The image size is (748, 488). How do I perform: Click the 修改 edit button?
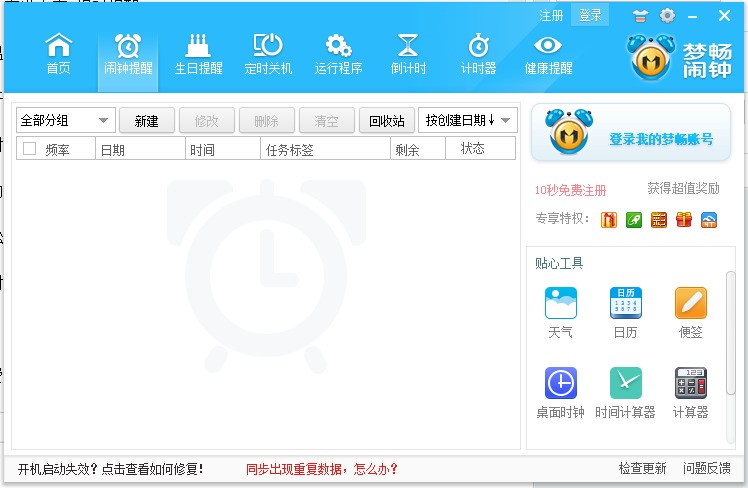(x=207, y=121)
